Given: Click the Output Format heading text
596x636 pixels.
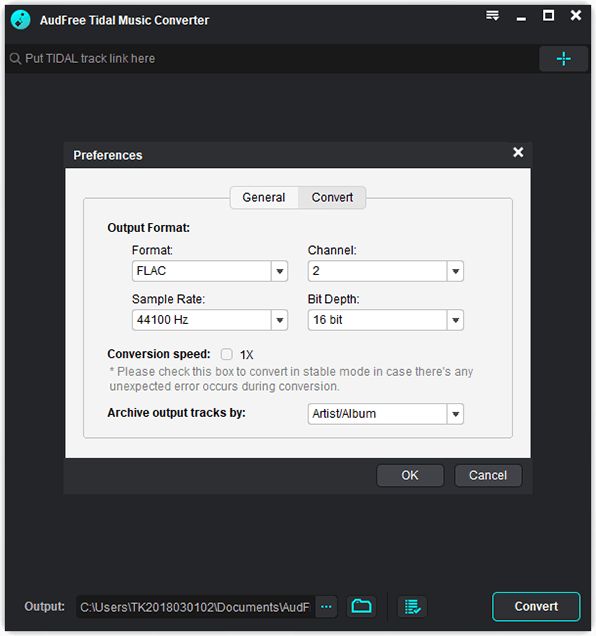Looking at the screenshot, I should coord(148,228).
